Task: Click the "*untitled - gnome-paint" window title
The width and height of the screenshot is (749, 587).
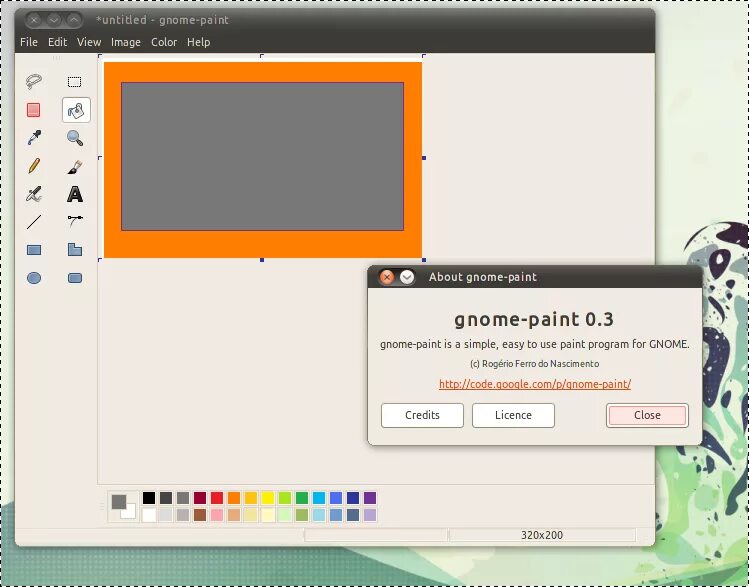Action: point(162,20)
